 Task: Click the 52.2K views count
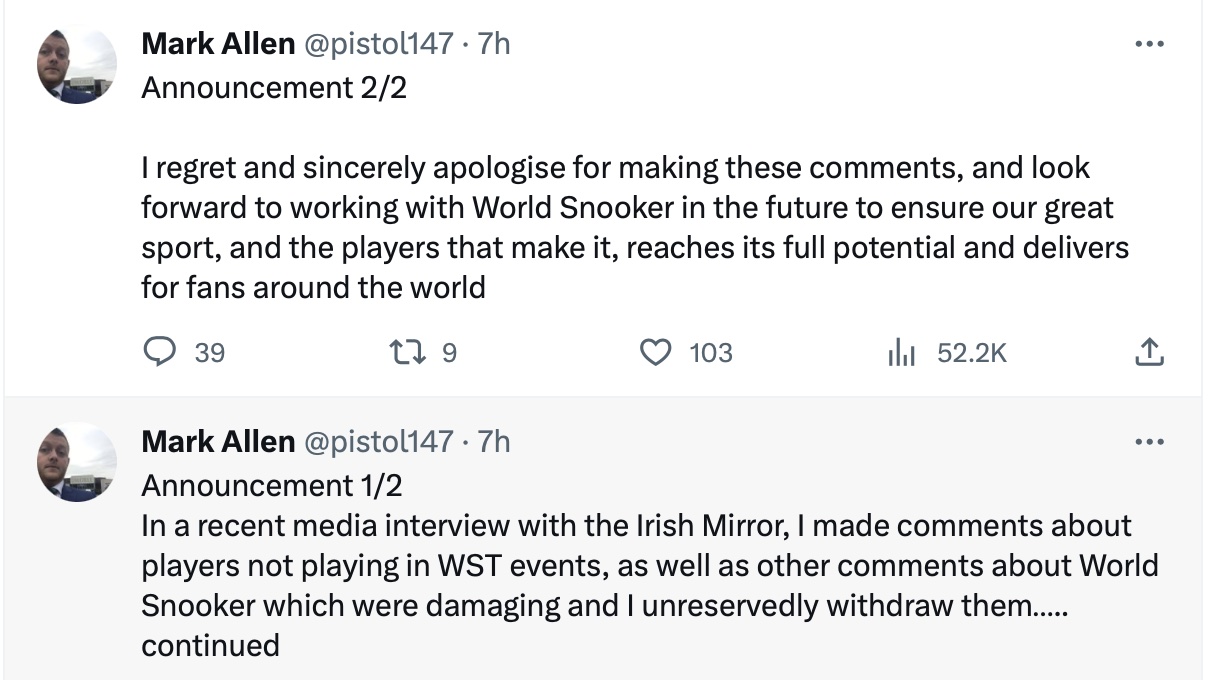coord(972,353)
